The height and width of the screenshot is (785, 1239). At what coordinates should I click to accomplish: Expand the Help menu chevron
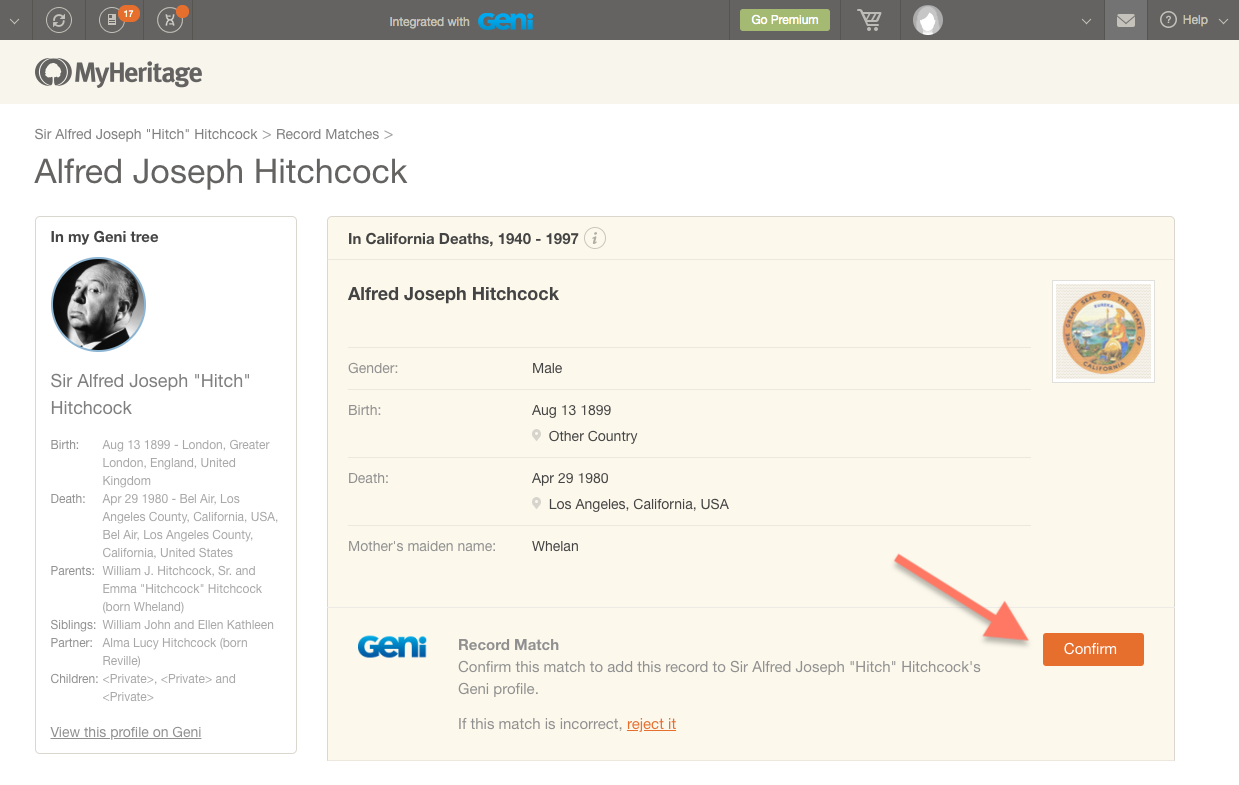tap(1224, 20)
